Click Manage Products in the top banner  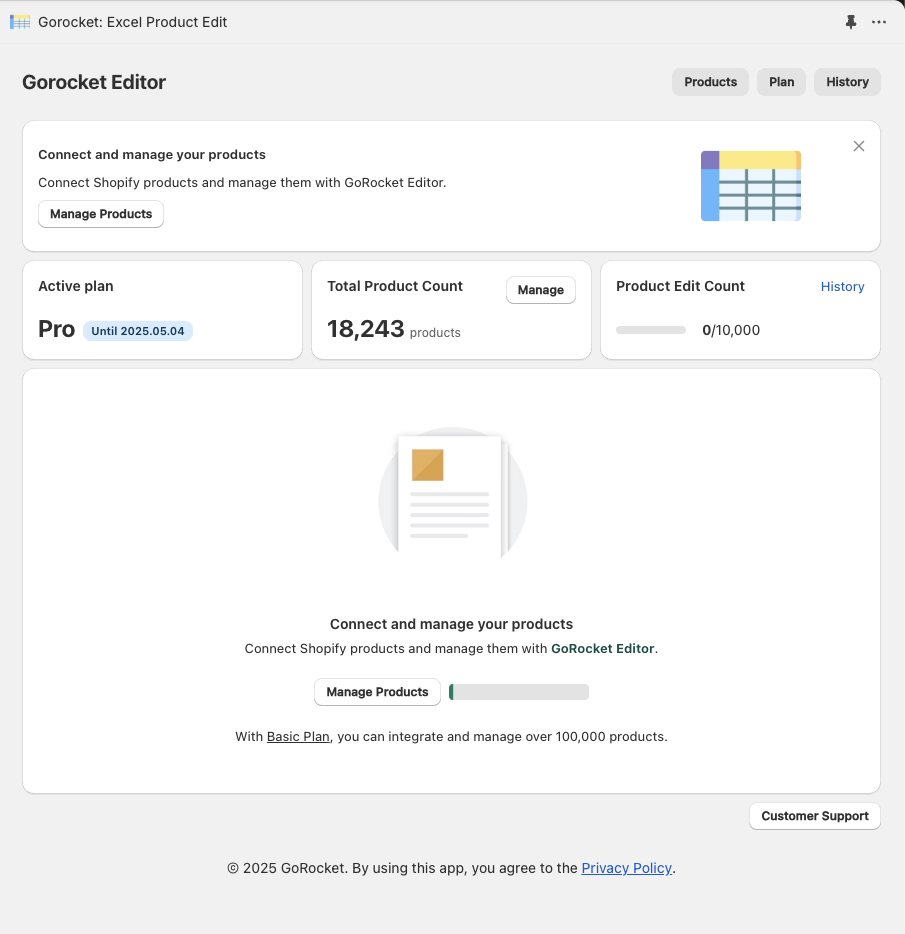101,214
